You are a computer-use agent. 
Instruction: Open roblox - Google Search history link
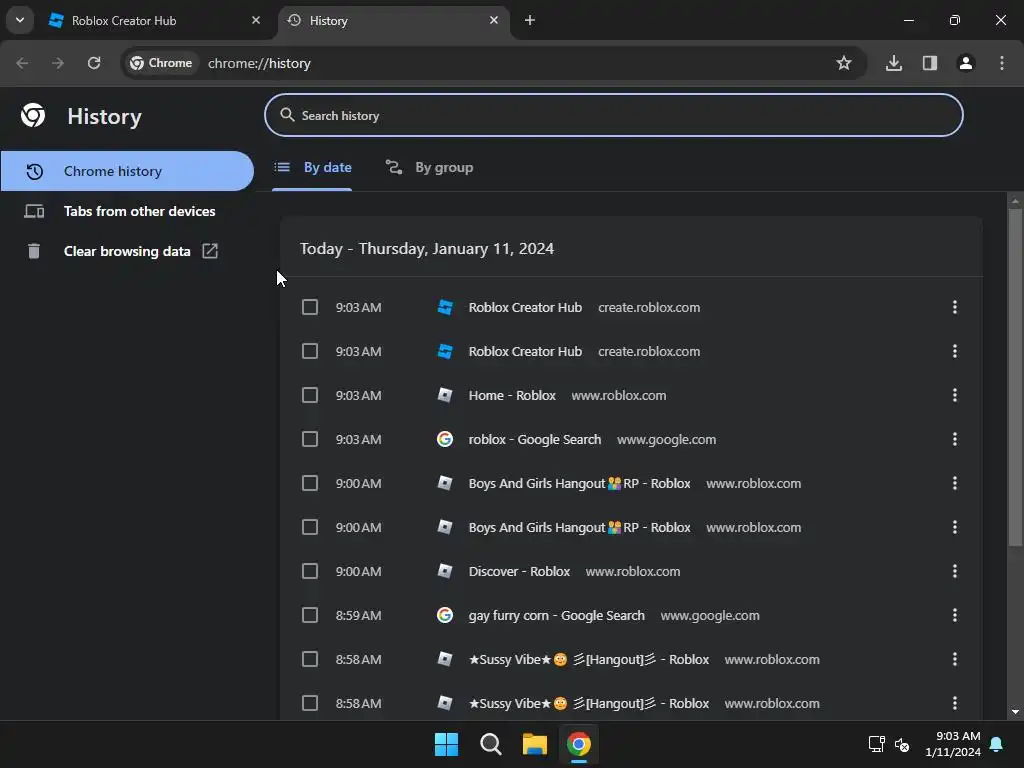535,440
